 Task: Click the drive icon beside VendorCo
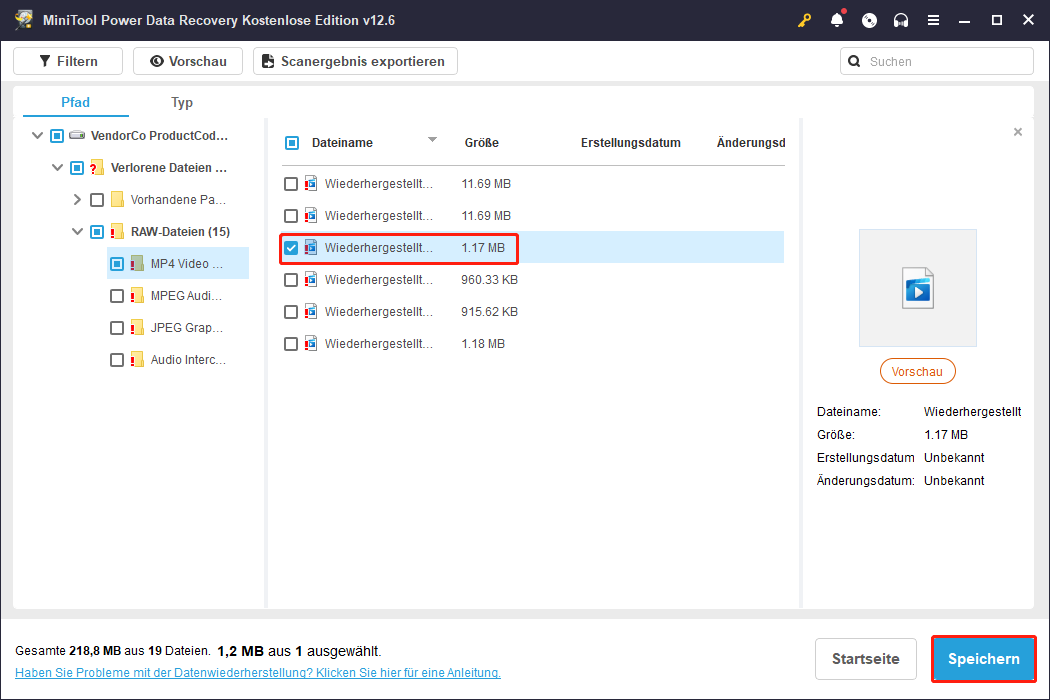[77, 135]
